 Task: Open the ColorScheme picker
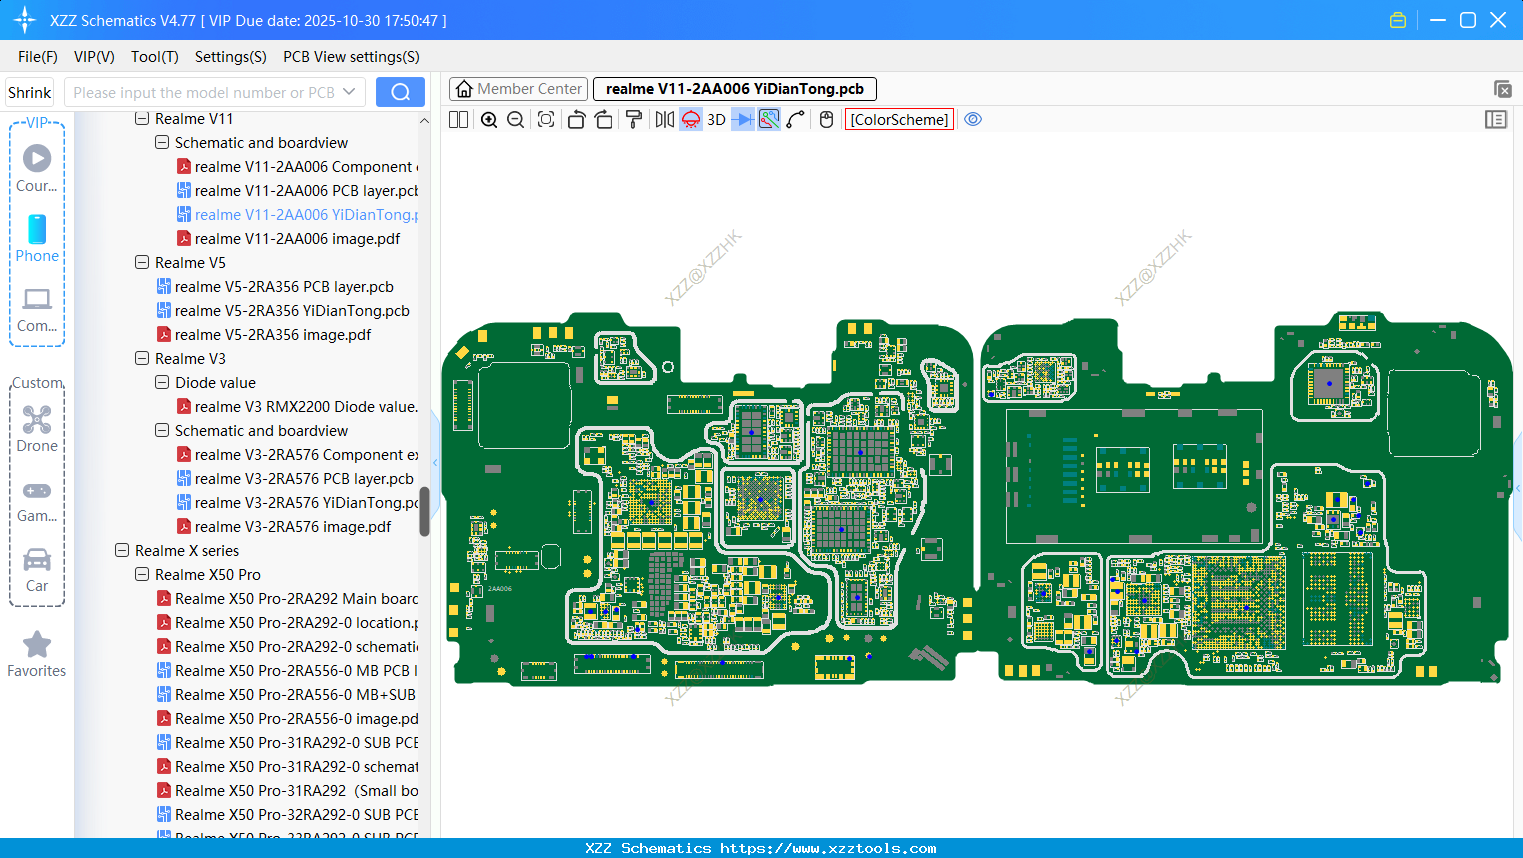899,120
